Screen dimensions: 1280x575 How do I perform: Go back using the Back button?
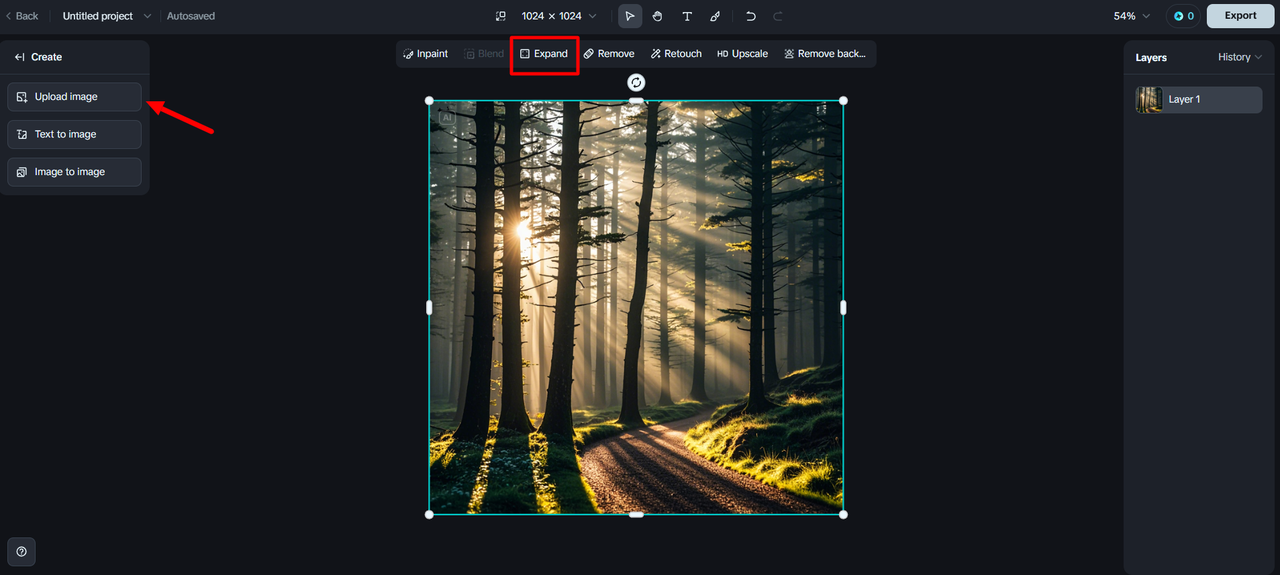tap(22, 16)
